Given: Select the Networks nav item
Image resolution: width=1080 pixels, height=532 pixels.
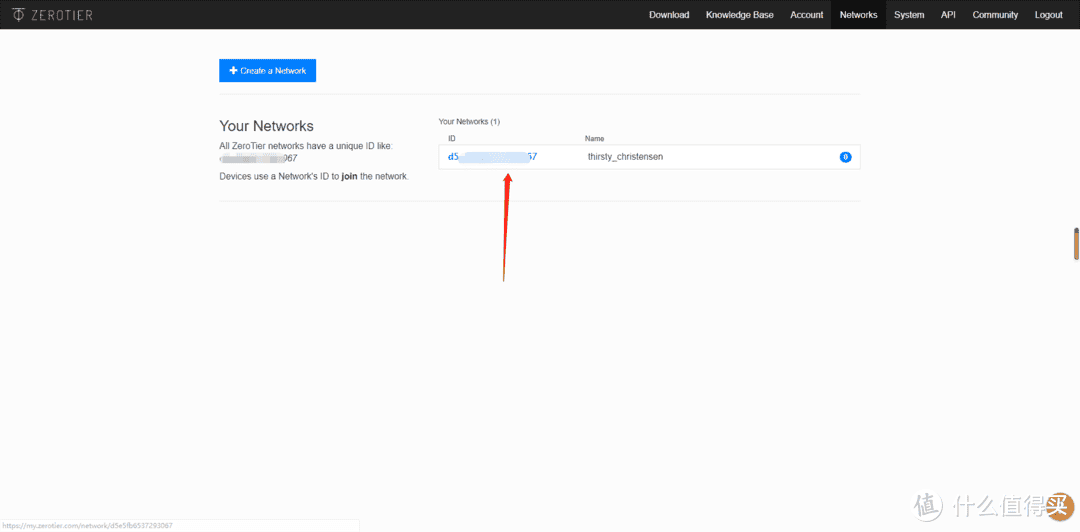Looking at the screenshot, I should [x=858, y=14].
